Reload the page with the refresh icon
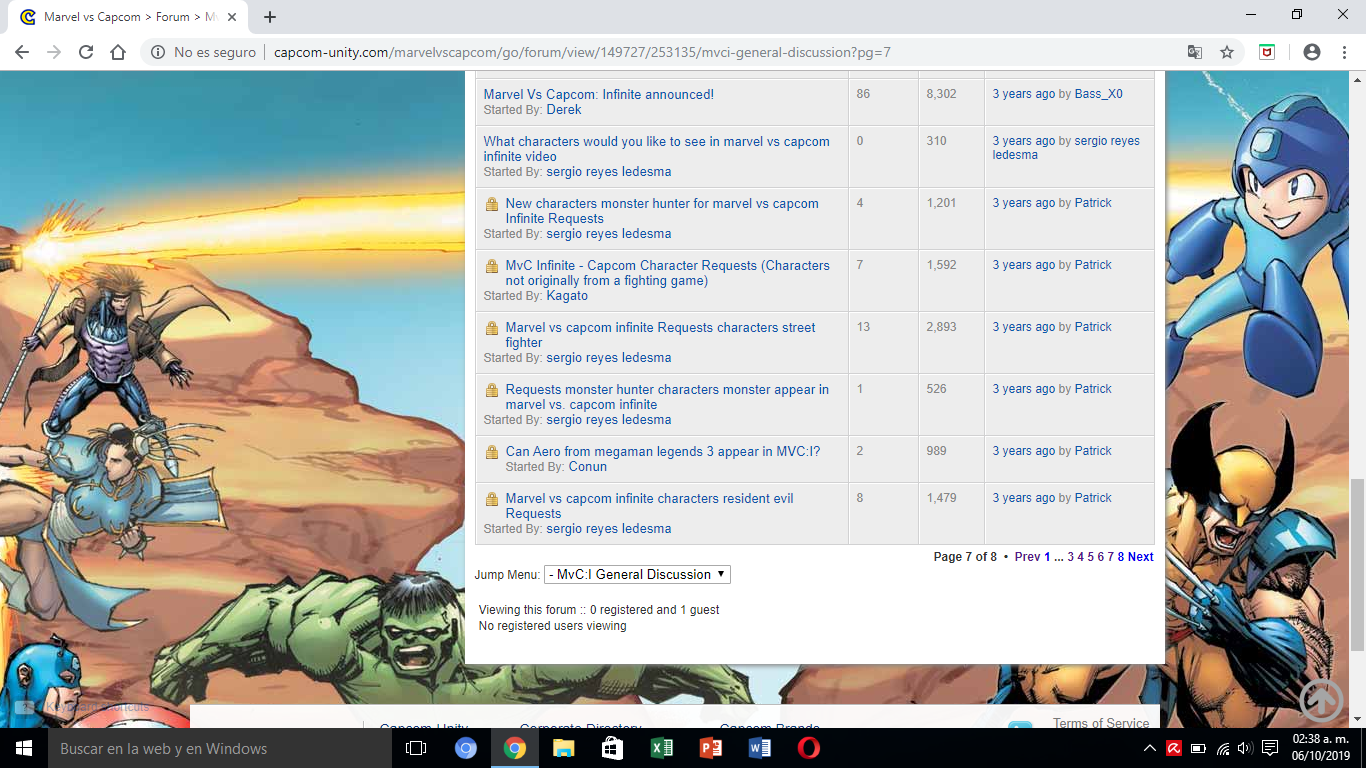 (86, 52)
